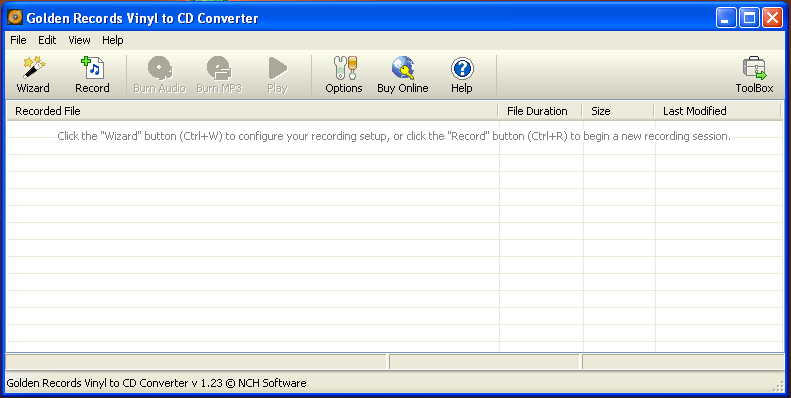Viewport: 791px width, 398px height.
Task: Start a new recording with Record
Action: [92, 75]
